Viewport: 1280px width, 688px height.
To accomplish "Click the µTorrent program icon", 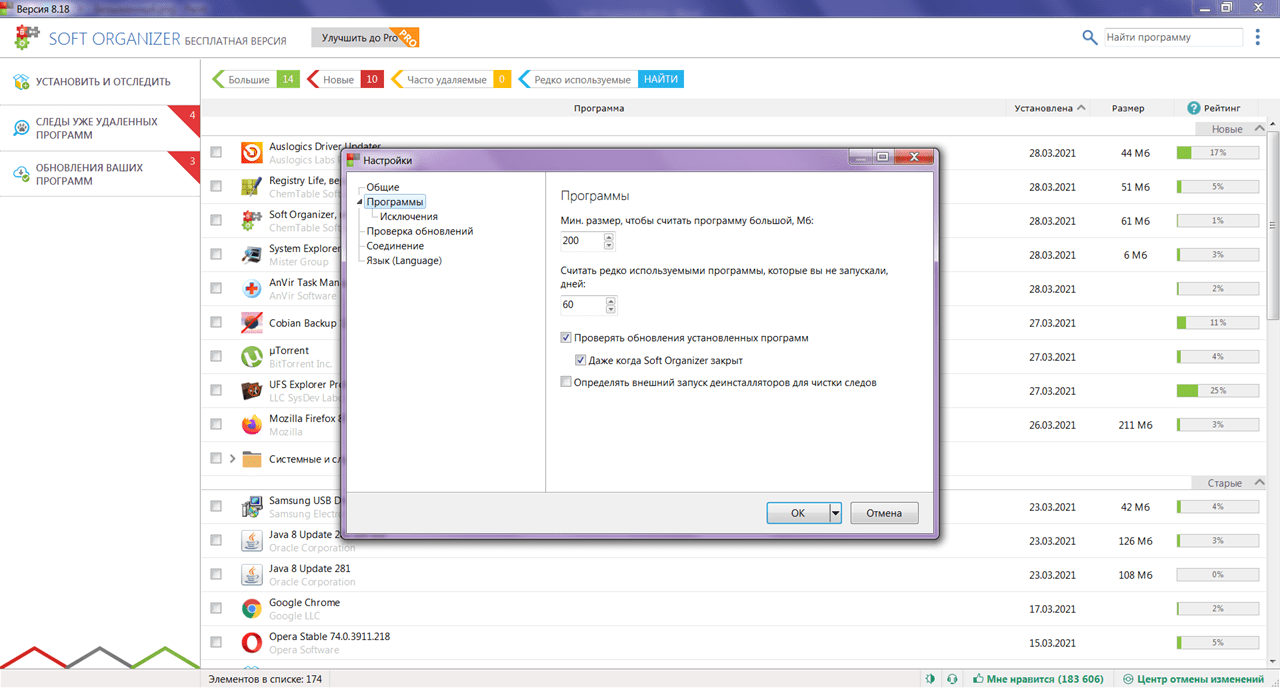I will (x=252, y=356).
